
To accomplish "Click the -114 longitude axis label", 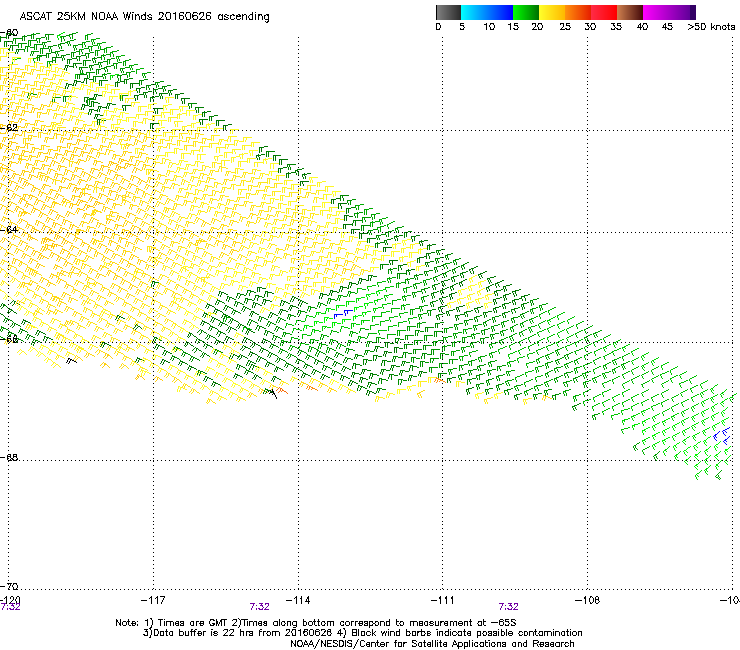I will point(298,600).
